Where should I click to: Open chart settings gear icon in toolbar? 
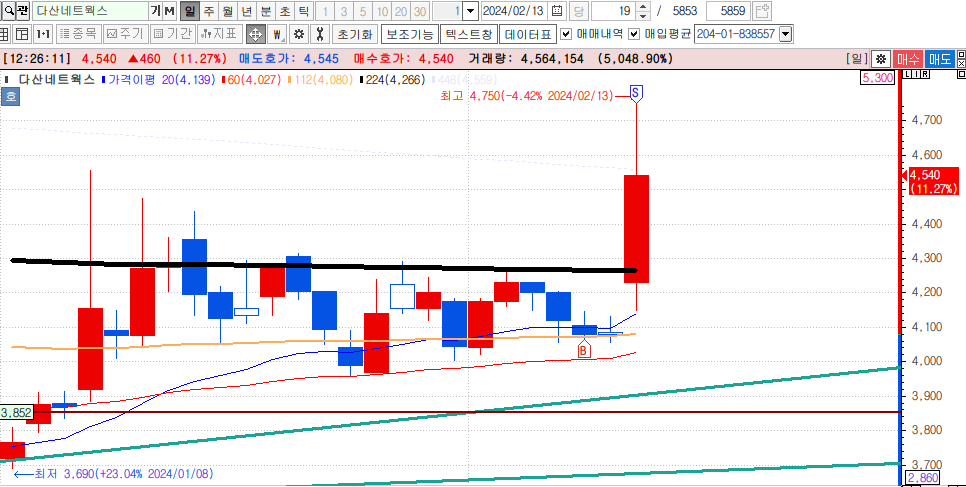[x=299, y=34]
